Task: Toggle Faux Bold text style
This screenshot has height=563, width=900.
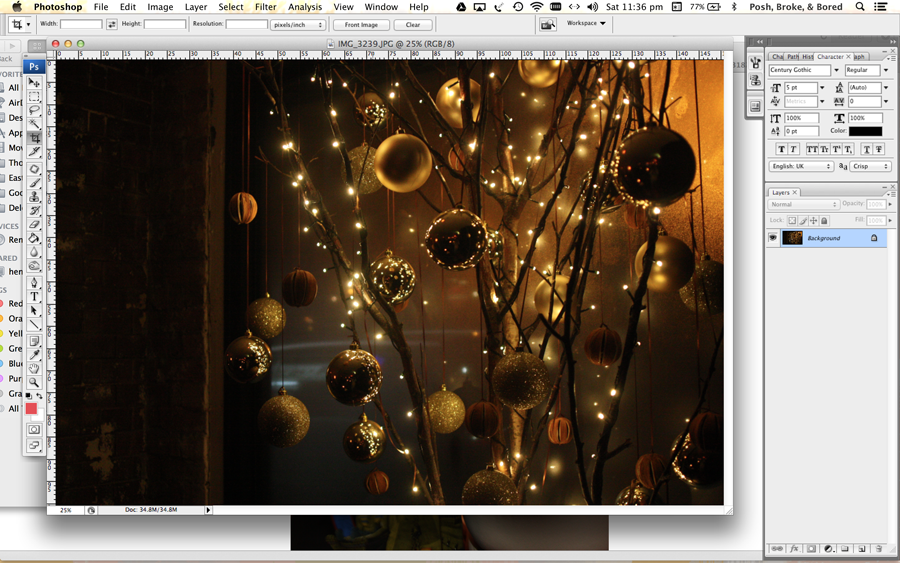Action: pos(781,149)
